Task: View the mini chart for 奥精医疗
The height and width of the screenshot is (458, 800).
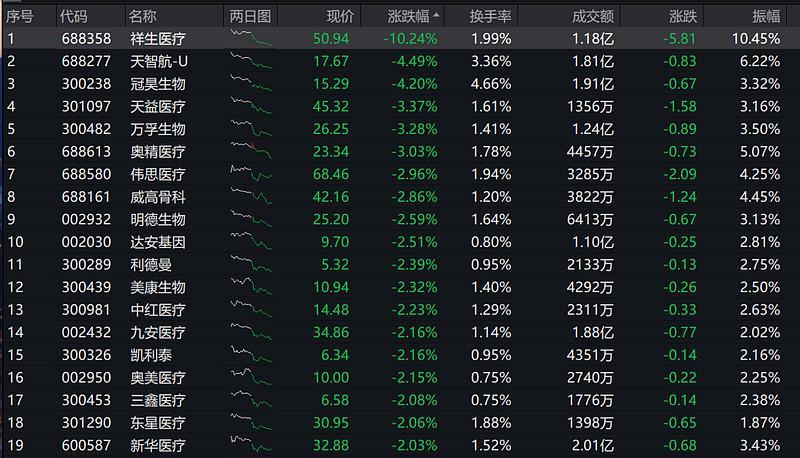Action: click(x=251, y=151)
